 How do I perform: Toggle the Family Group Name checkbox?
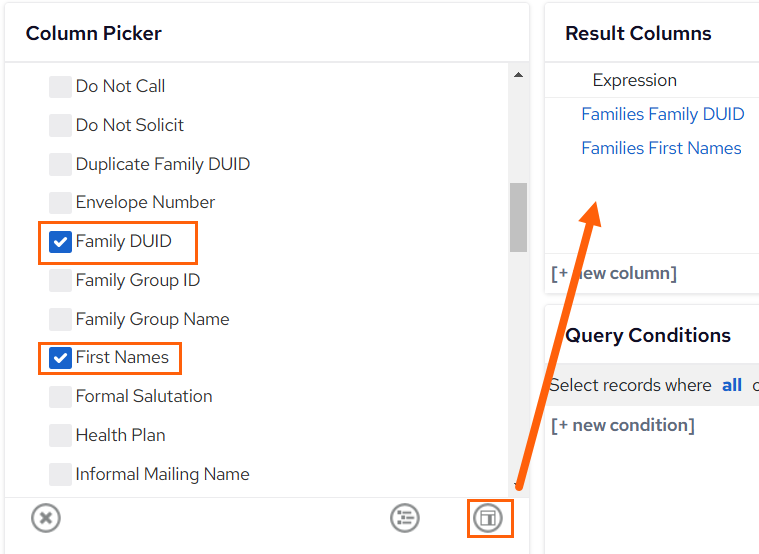61,320
